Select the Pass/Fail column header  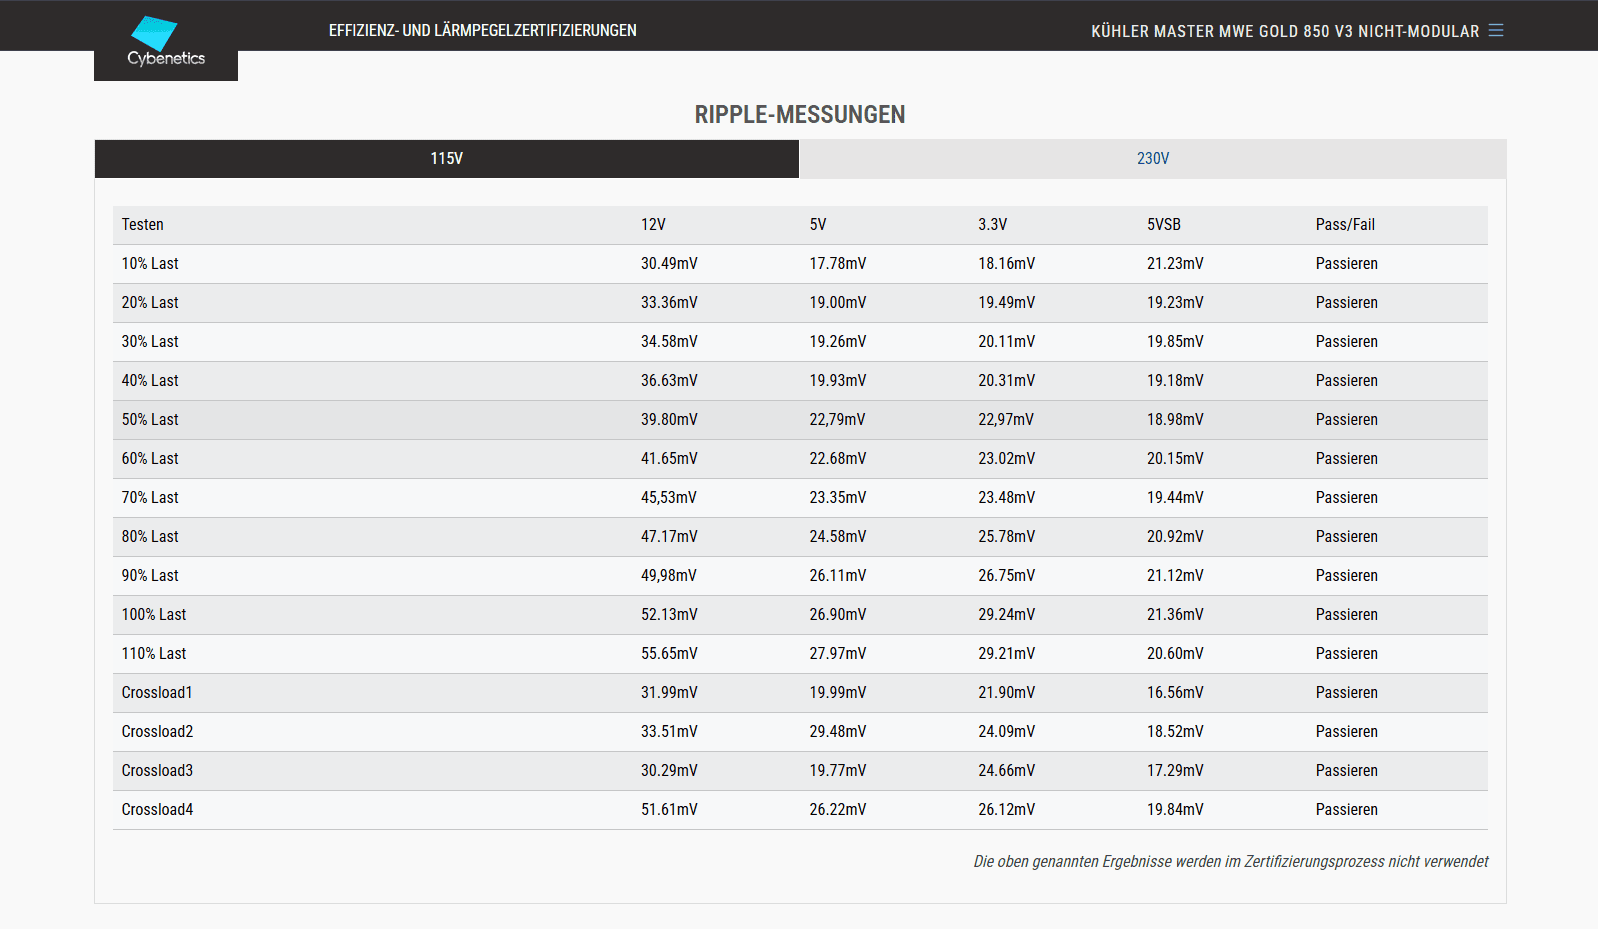(1345, 225)
